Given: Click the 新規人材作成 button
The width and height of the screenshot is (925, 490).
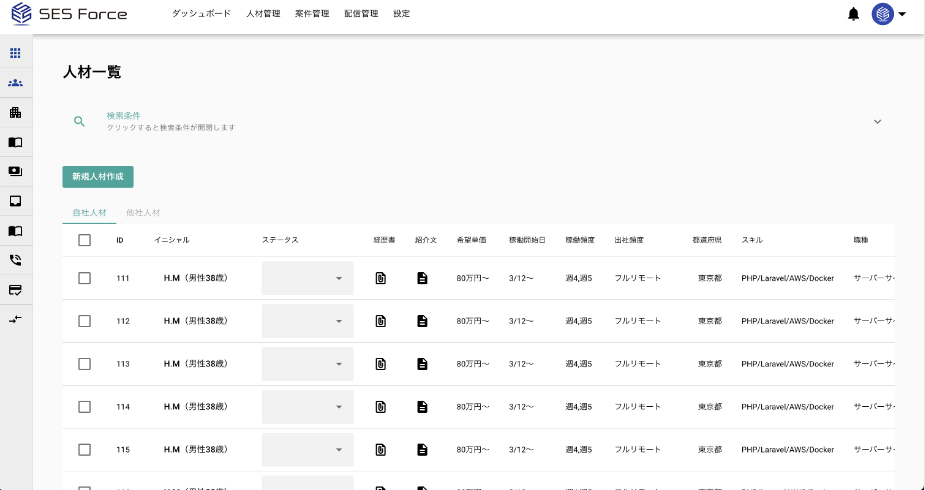Looking at the screenshot, I should (98, 177).
